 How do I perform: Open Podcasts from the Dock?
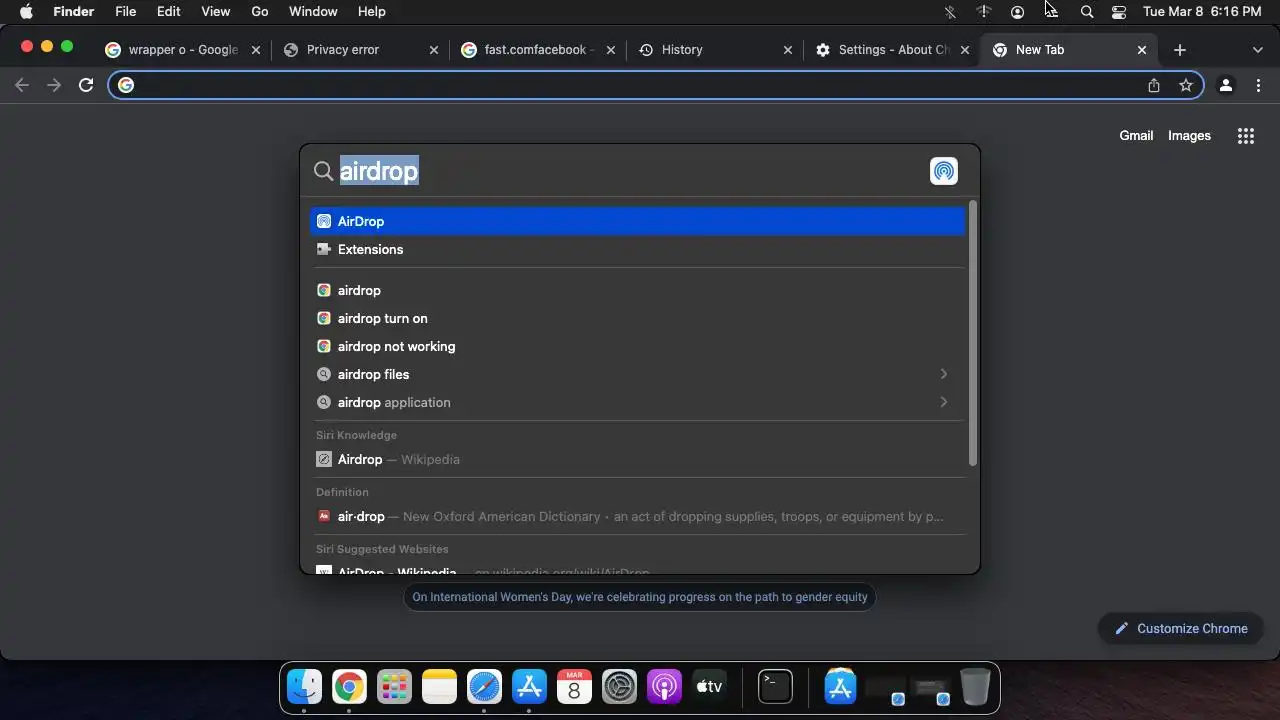click(x=664, y=687)
